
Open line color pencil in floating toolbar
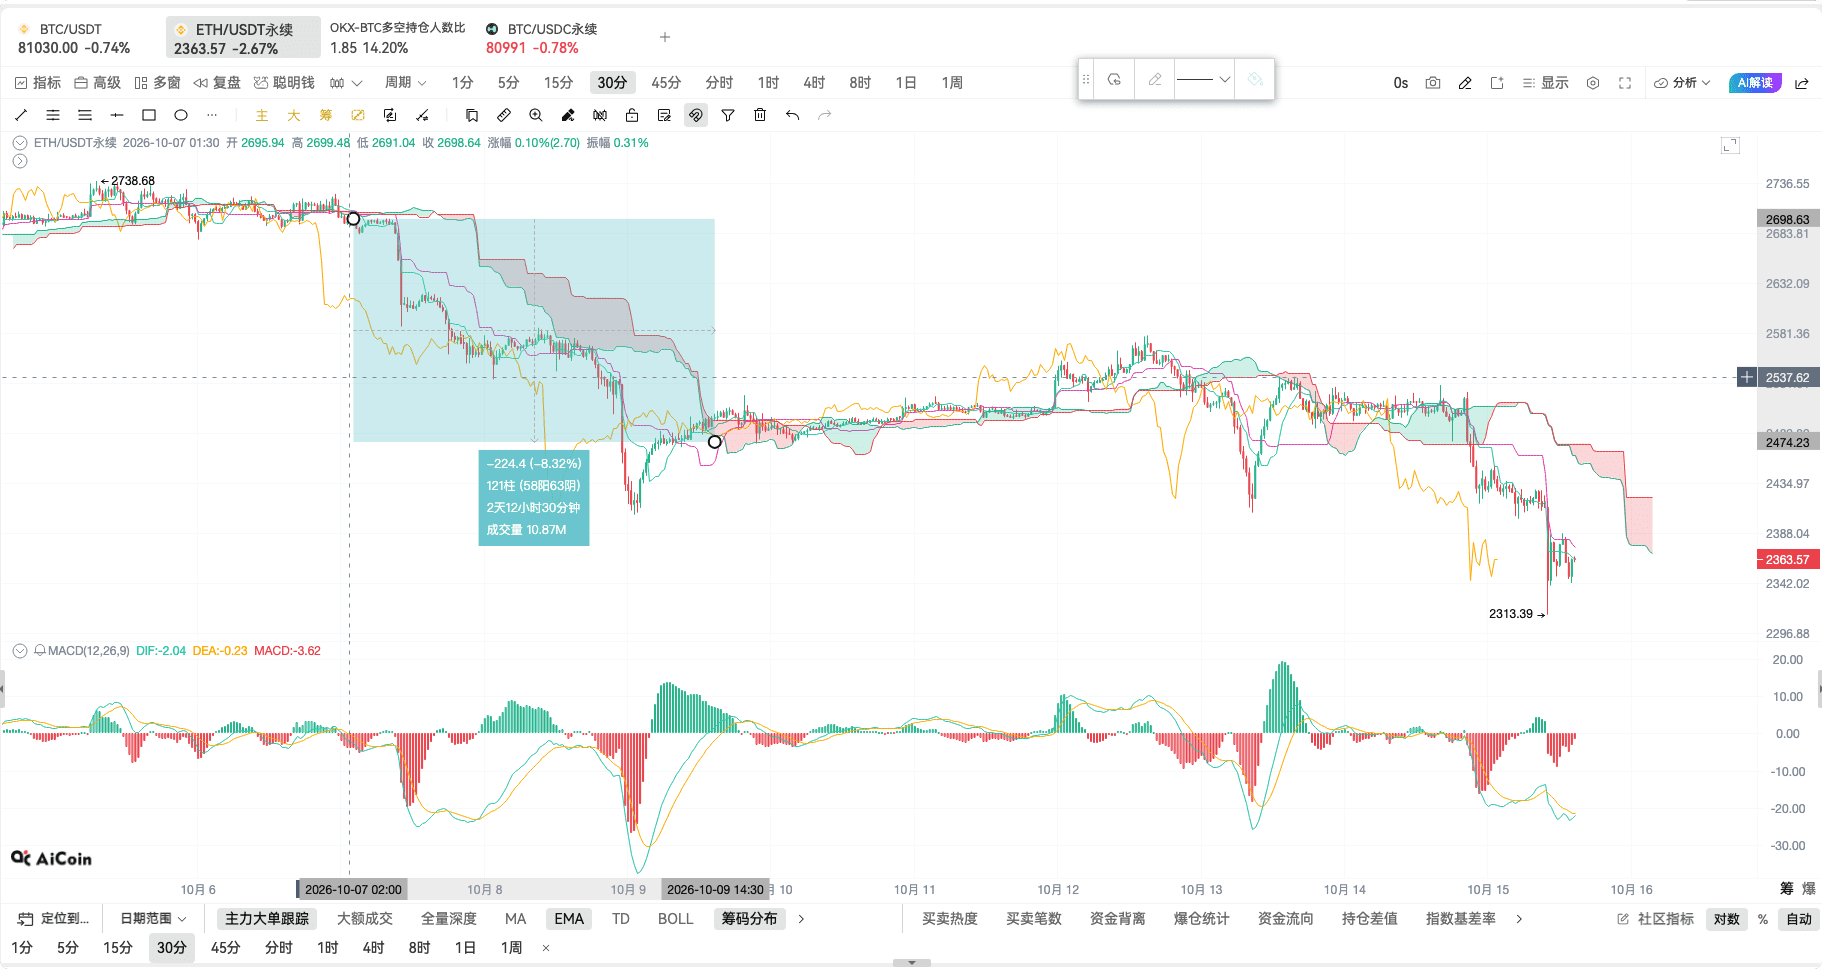(x=1155, y=79)
